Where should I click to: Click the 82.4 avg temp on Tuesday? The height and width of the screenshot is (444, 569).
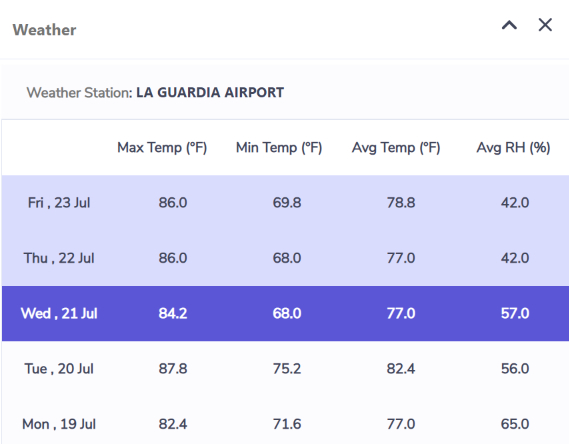pos(401,369)
